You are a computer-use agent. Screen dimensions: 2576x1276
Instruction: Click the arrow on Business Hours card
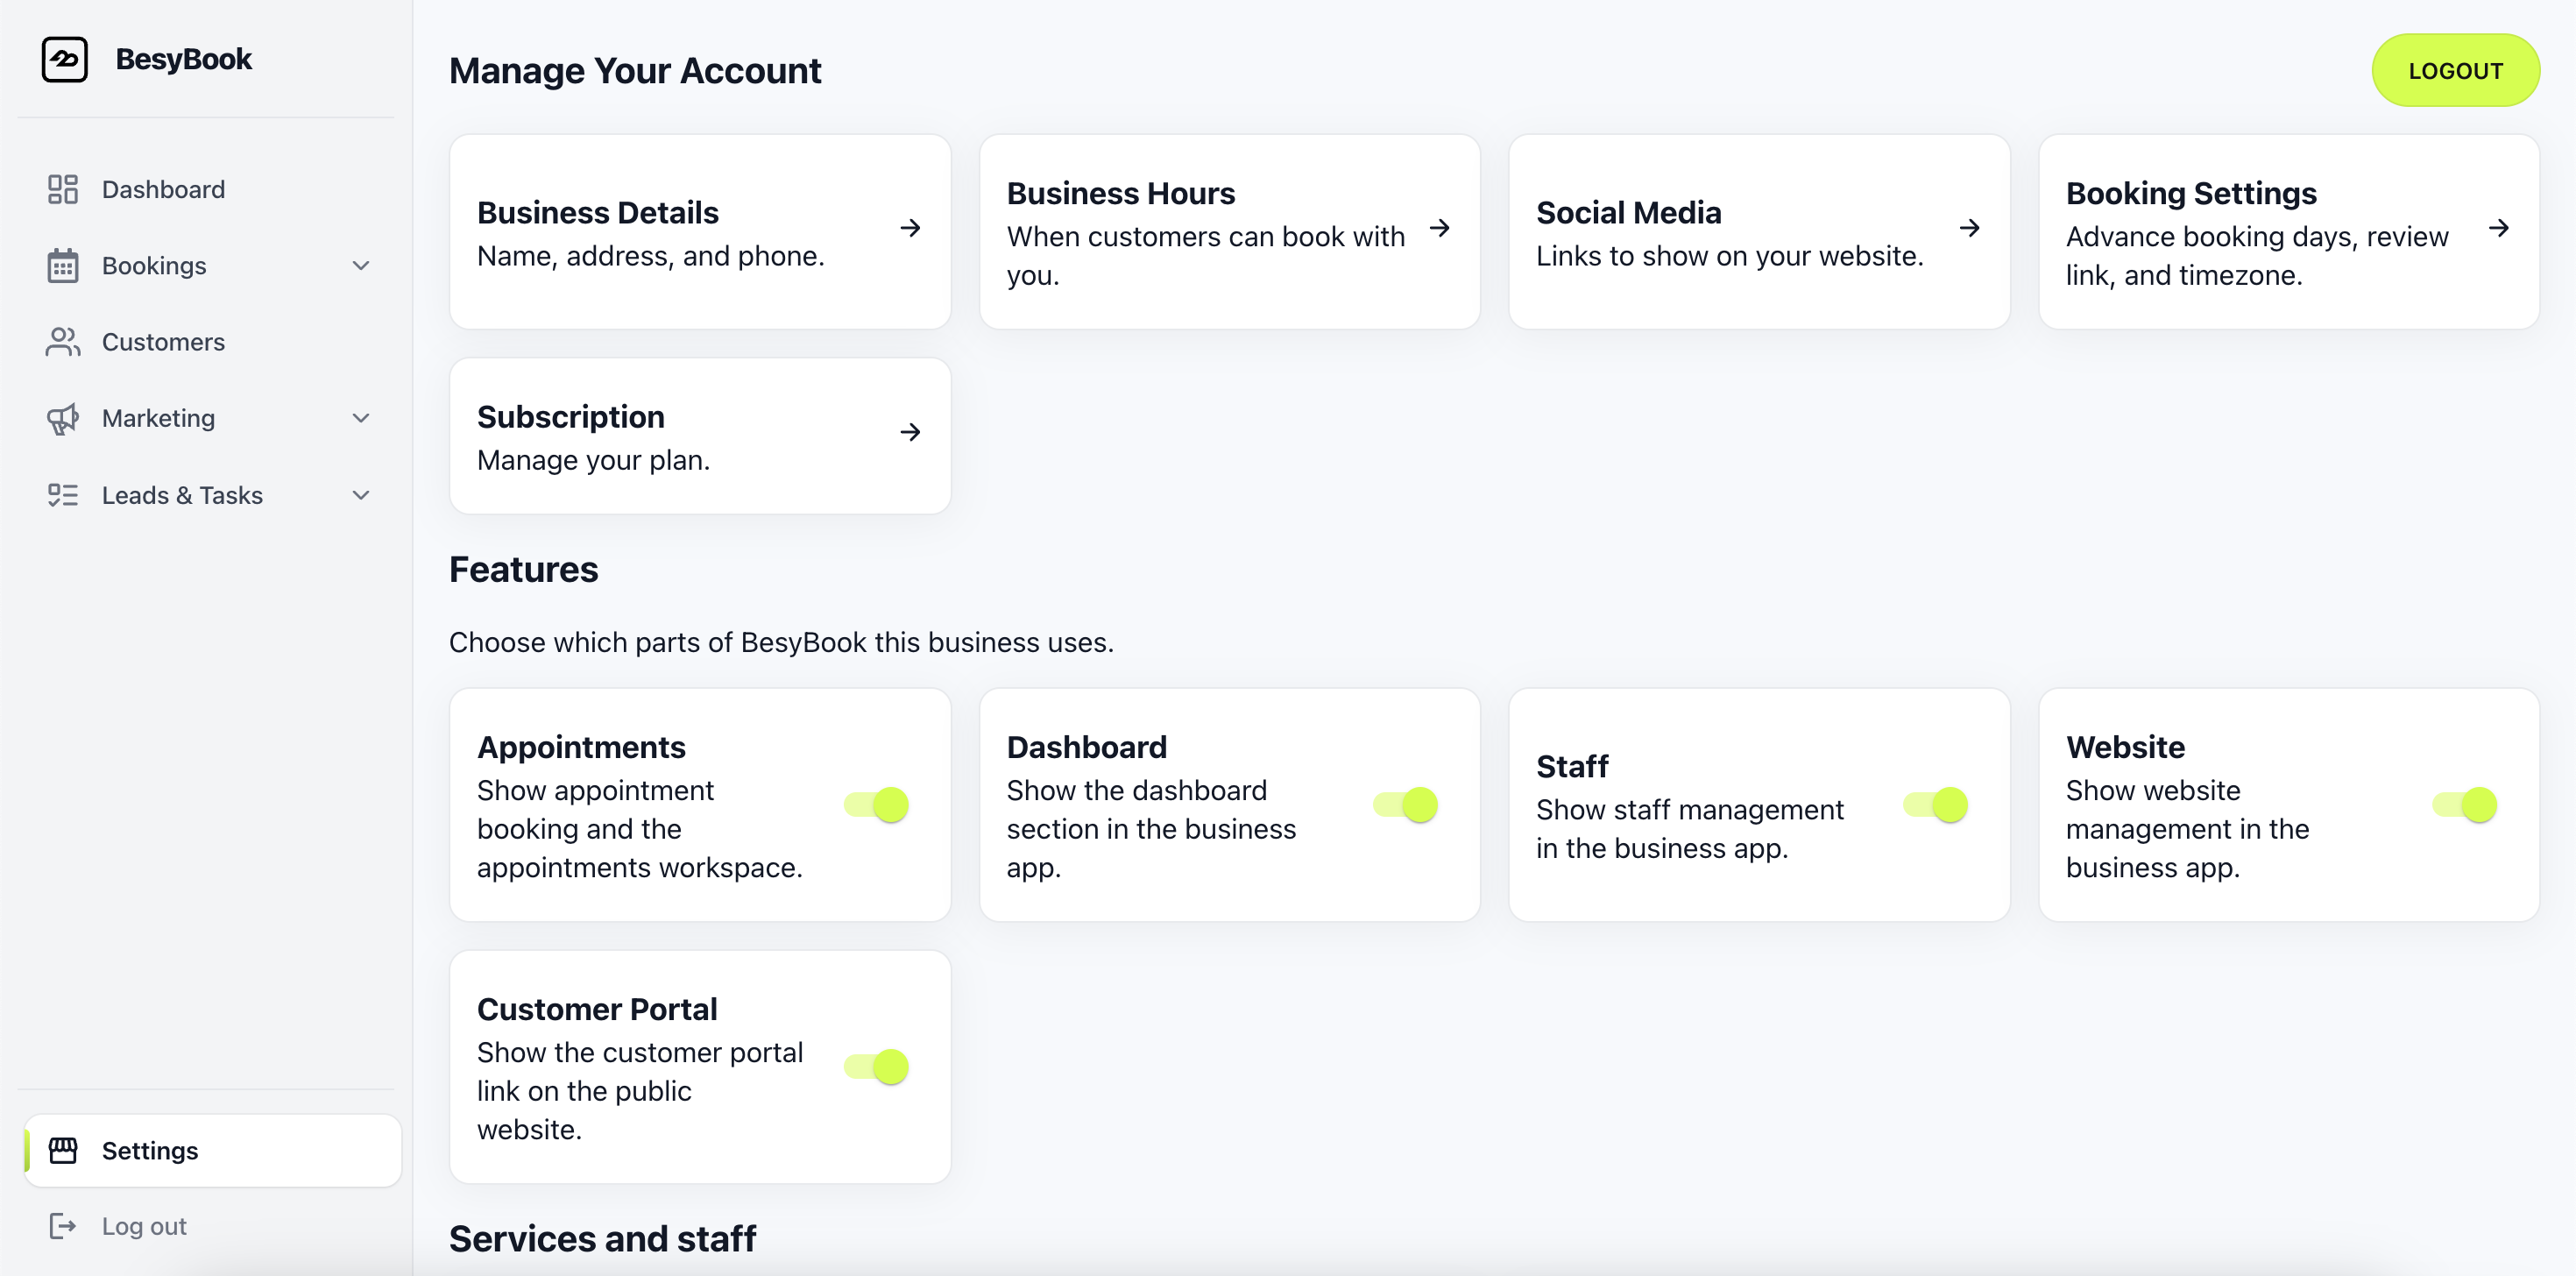pos(1439,228)
